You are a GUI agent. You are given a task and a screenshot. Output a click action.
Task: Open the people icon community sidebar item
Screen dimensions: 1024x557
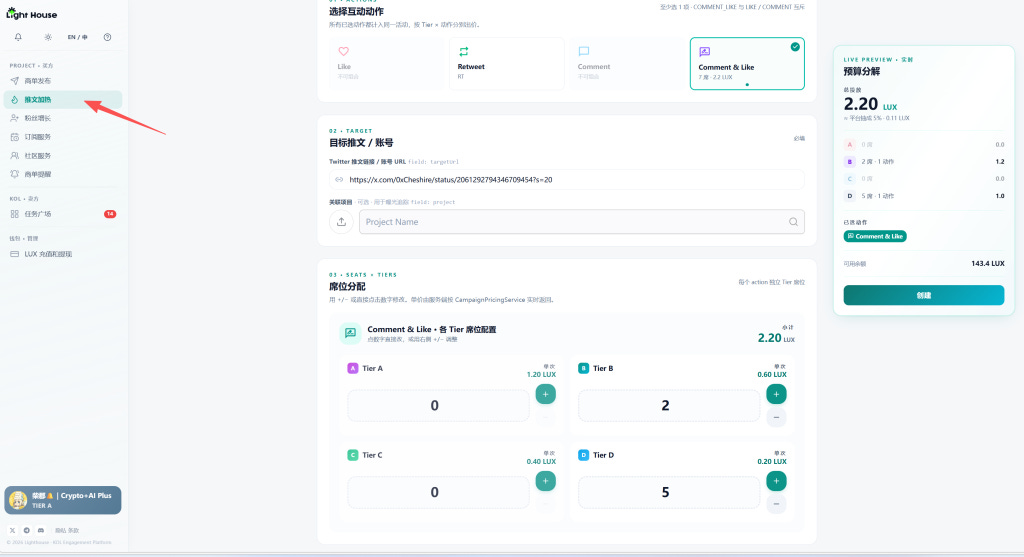point(63,155)
